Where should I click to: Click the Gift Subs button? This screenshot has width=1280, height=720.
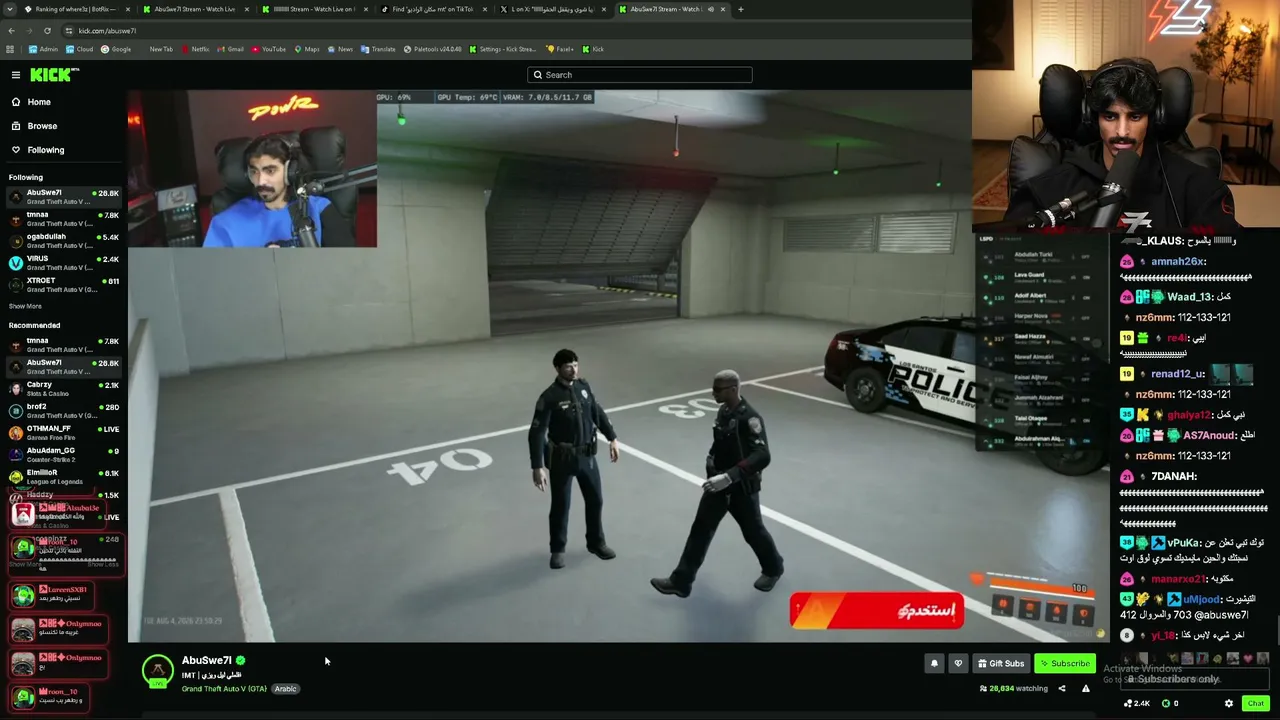coord(1001,663)
